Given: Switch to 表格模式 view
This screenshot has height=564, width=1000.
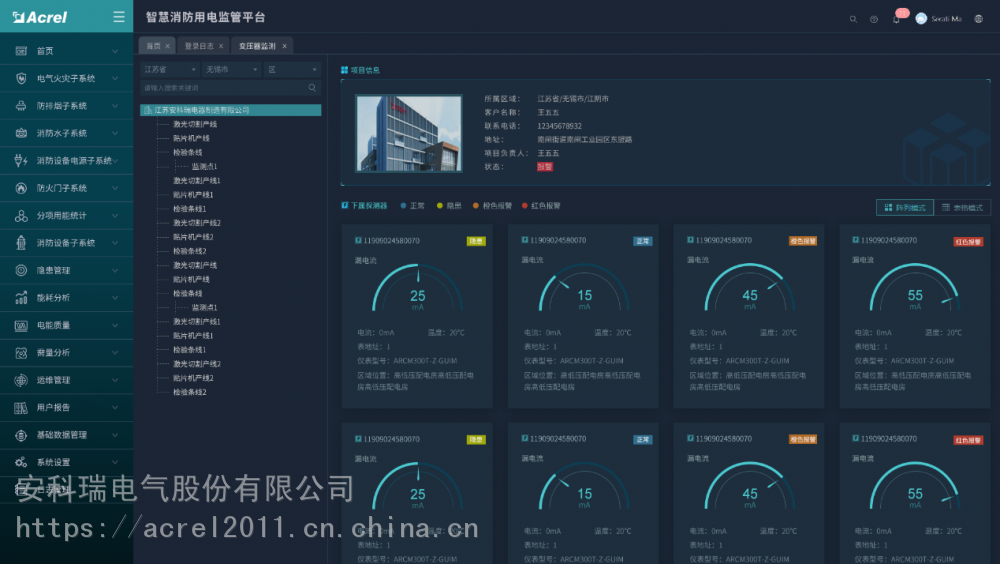Looking at the screenshot, I should [x=962, y=207].
